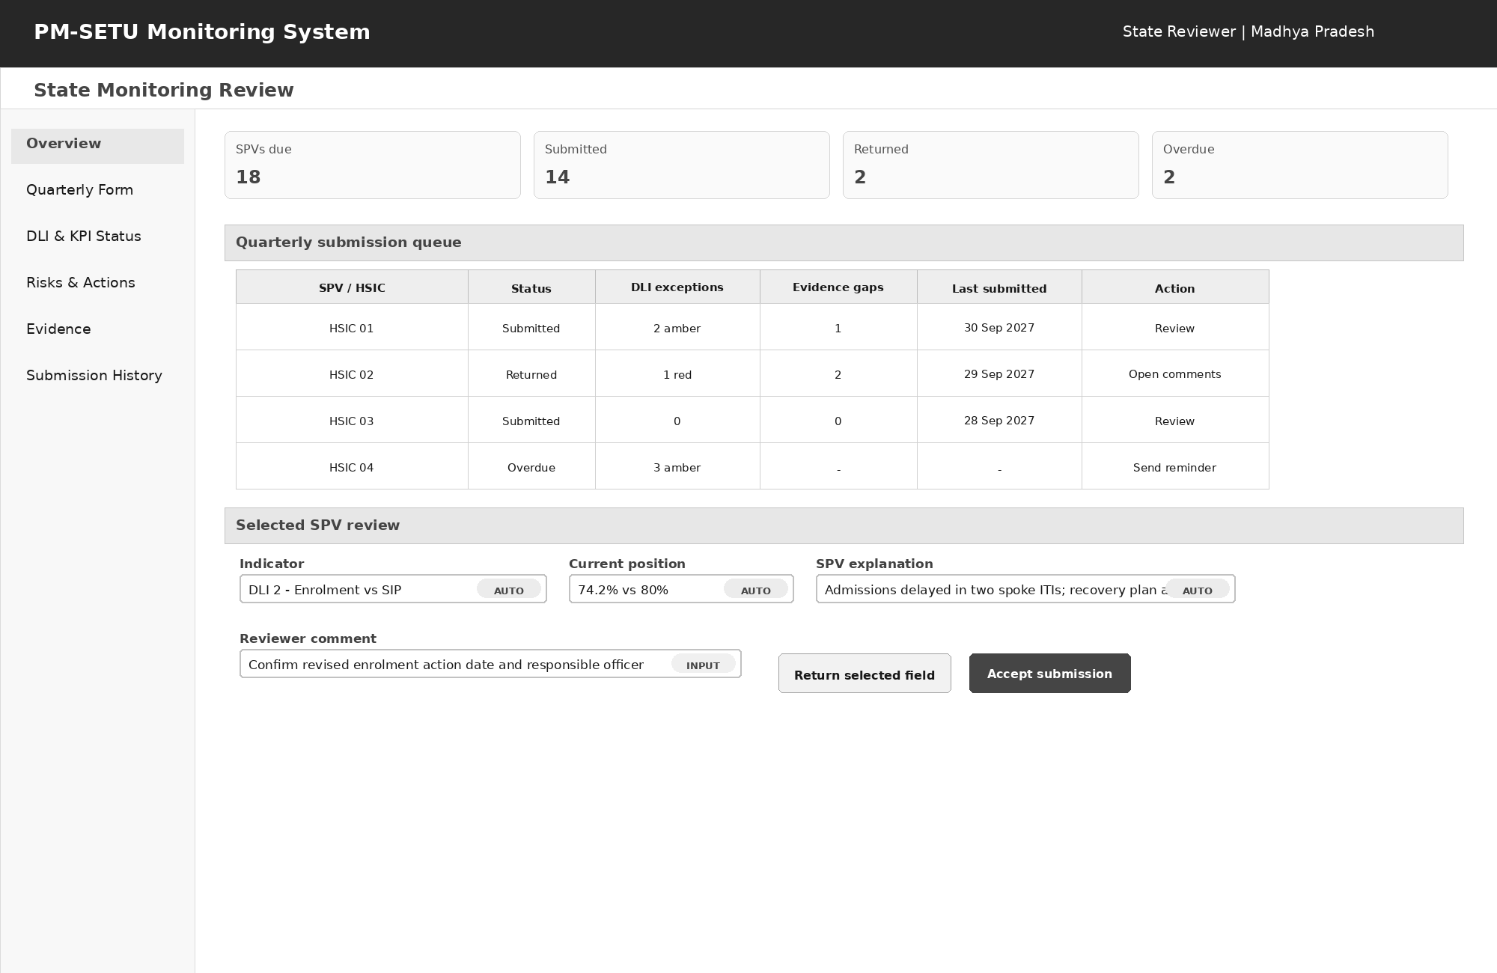Select the HSIC 01 row name

[x=351, y=328]
